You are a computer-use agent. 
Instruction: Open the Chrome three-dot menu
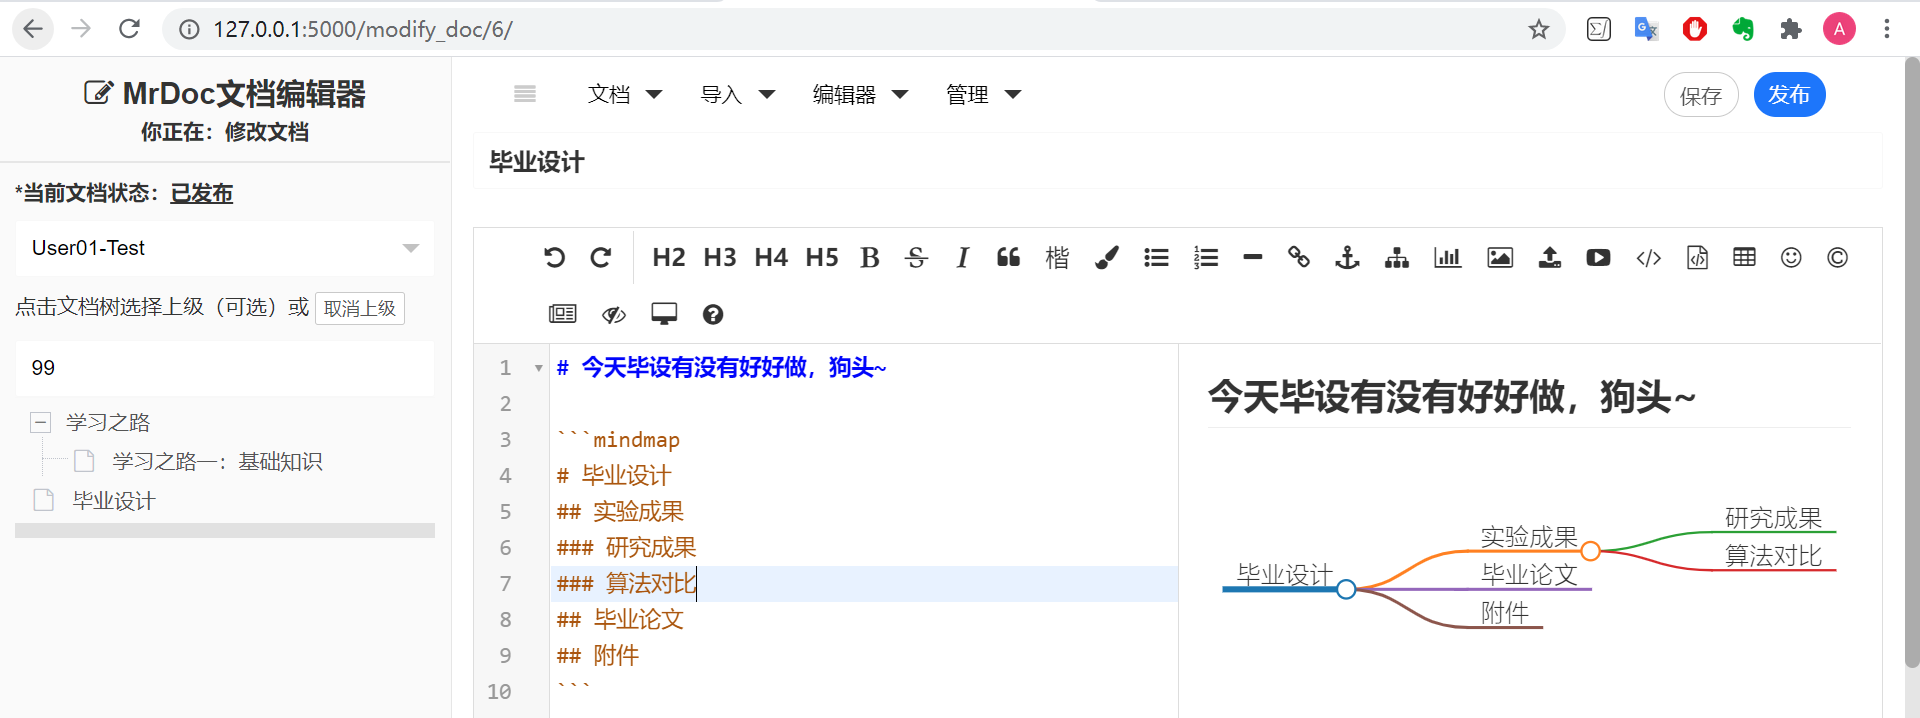coord(1887,29)
